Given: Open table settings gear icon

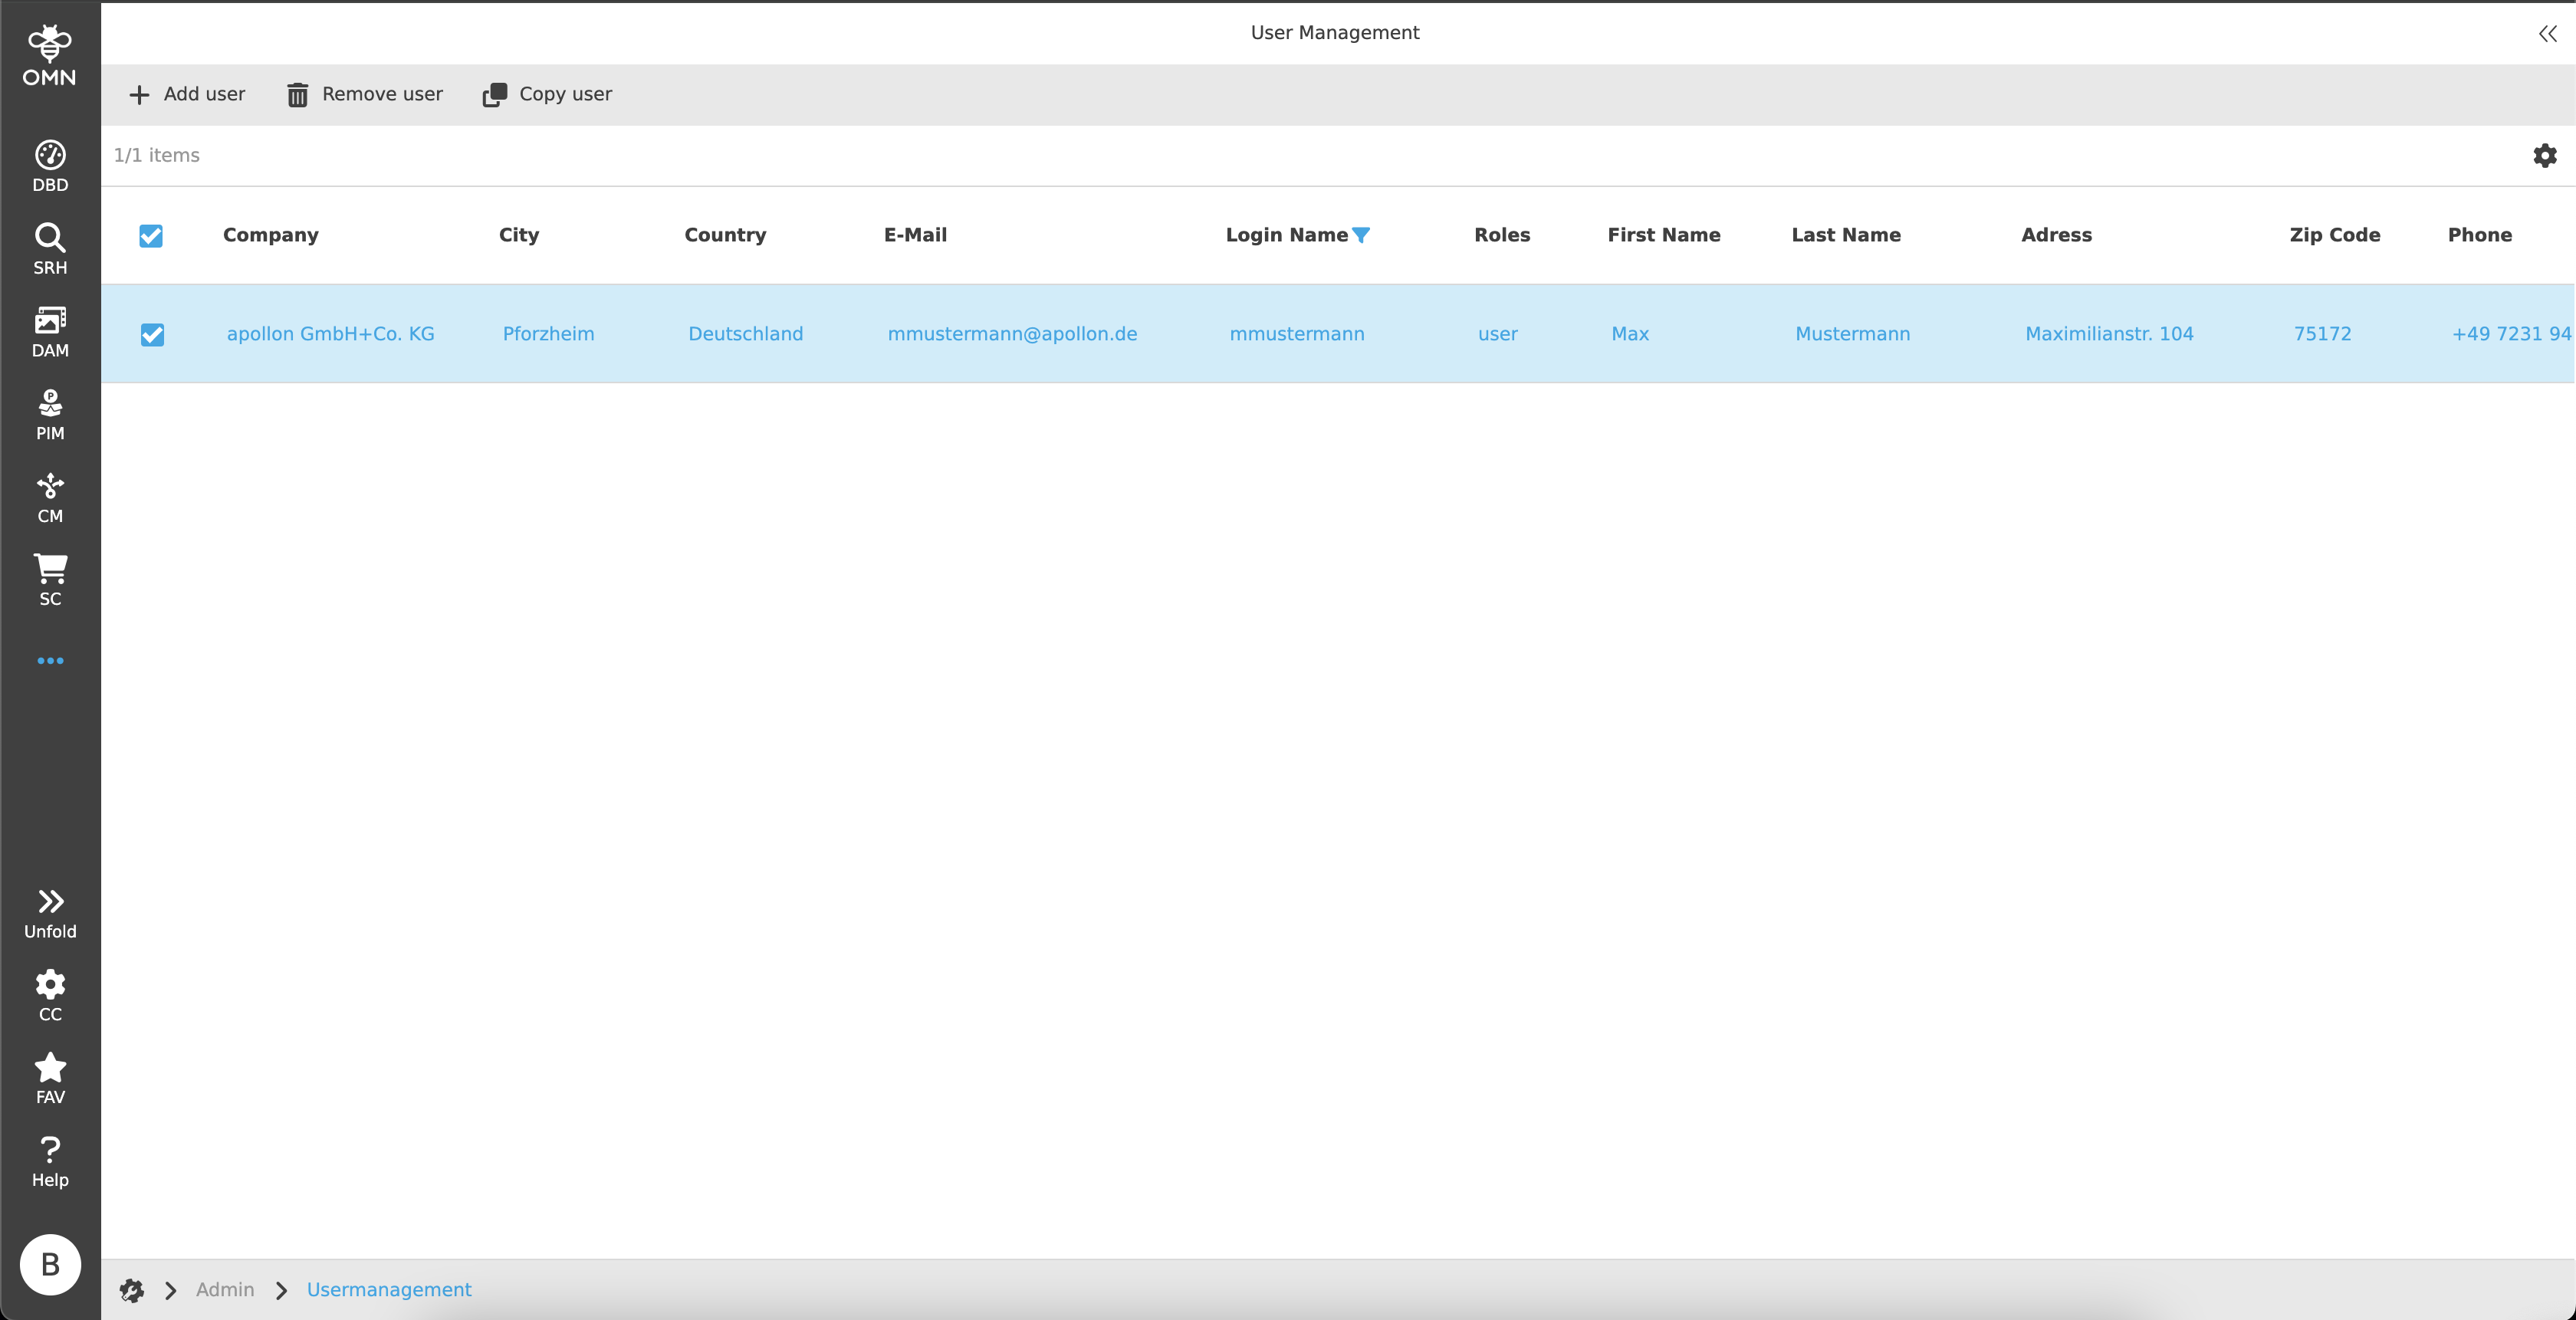Looking at the screenshot, I should 2544,155.
